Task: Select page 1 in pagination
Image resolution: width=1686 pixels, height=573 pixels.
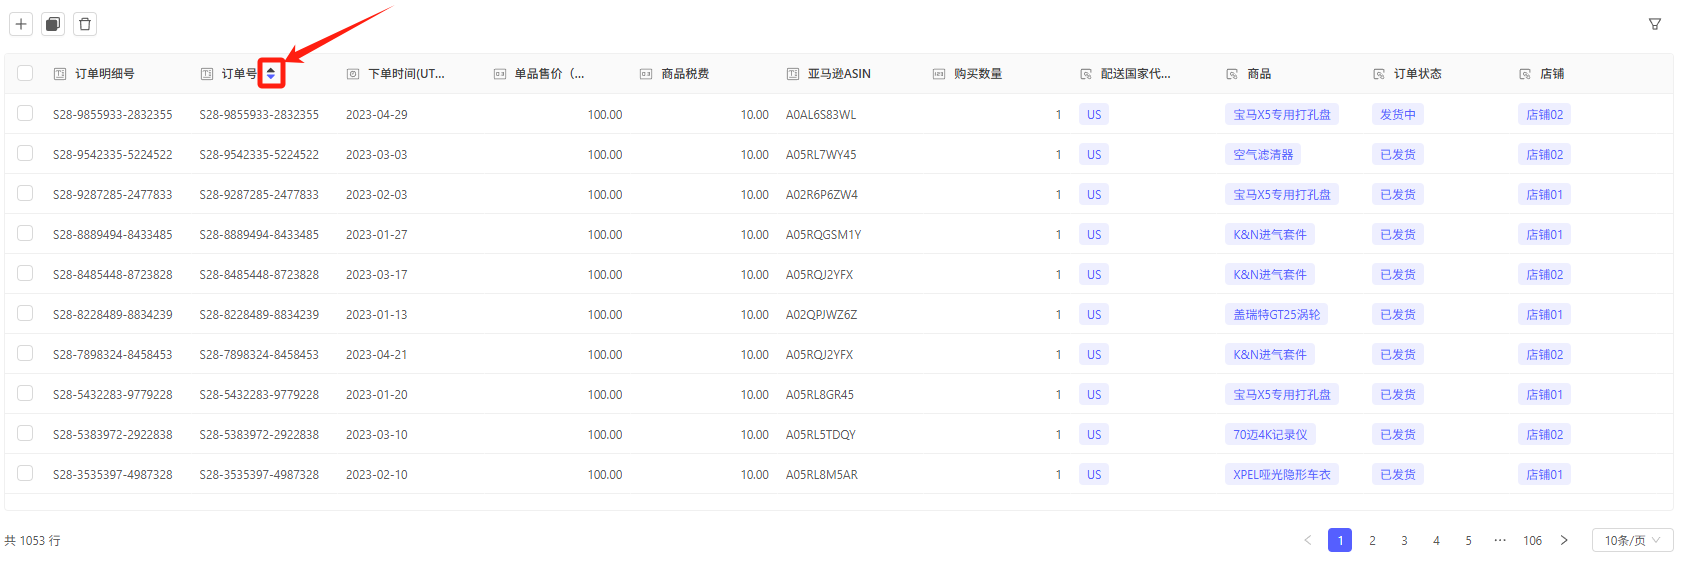Action: [x=1340, y=540]
